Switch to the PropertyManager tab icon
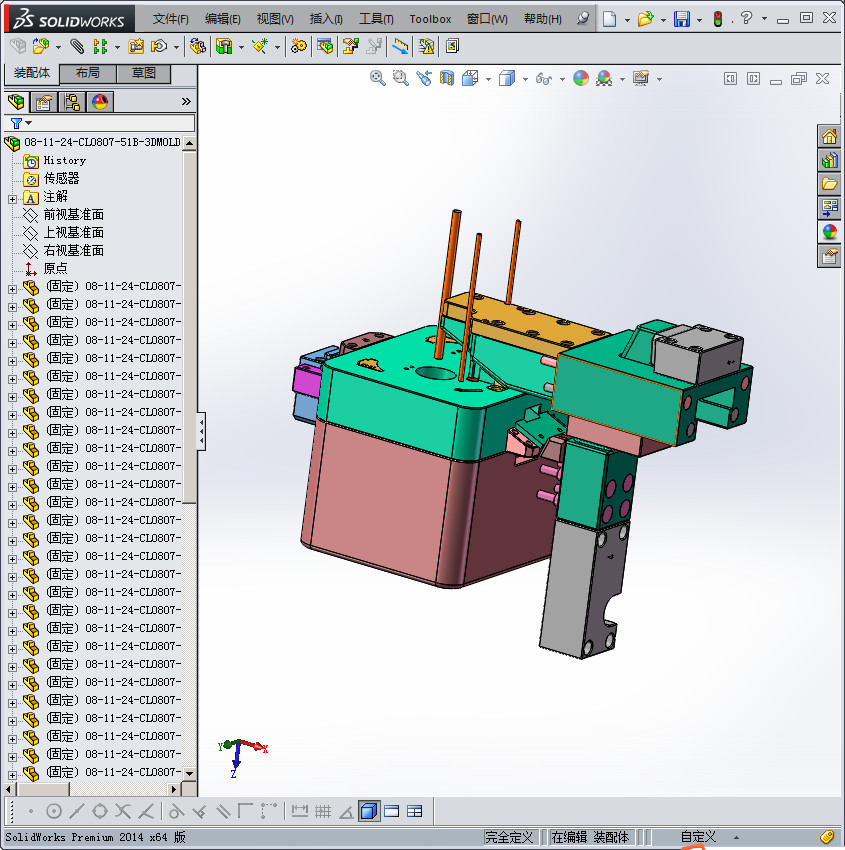This screenshot has height=850, width=845. click(x=44, y=102)
